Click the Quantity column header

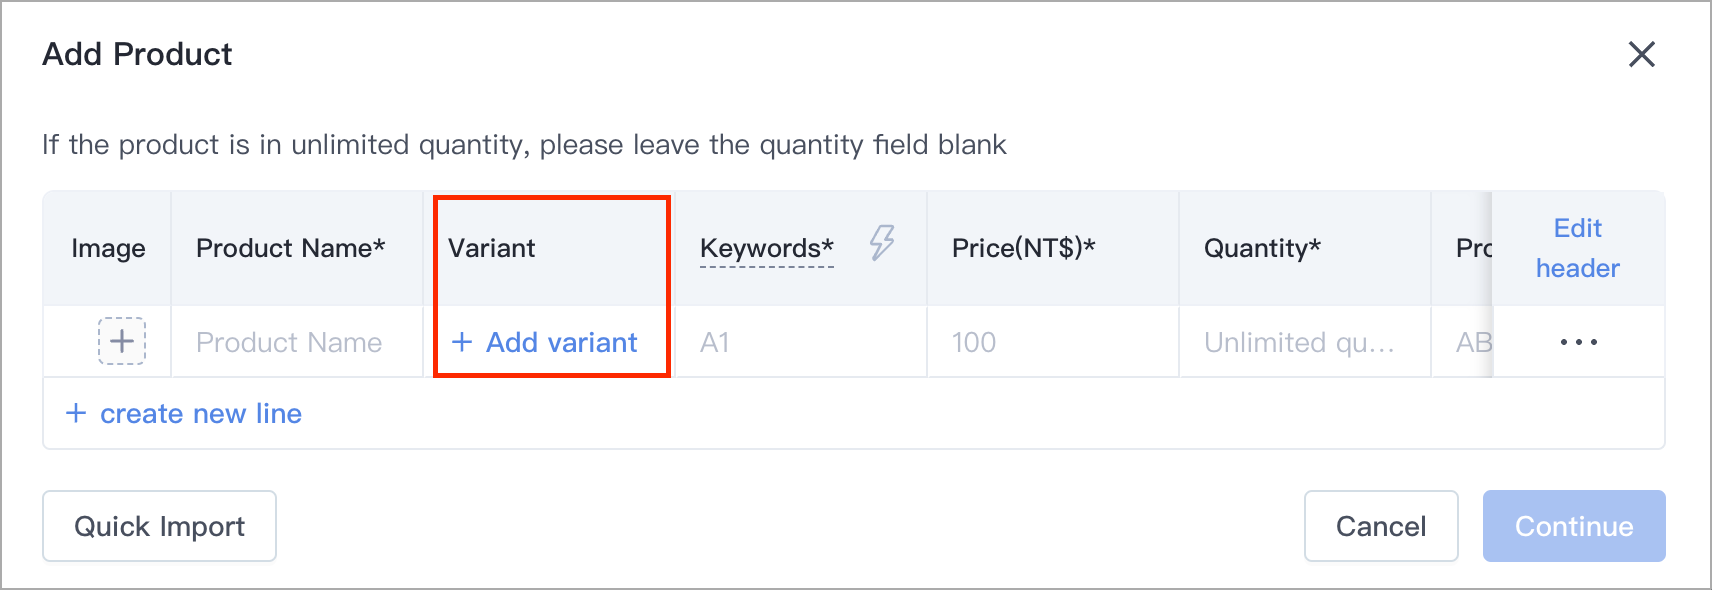click(x=1262, y=248)
